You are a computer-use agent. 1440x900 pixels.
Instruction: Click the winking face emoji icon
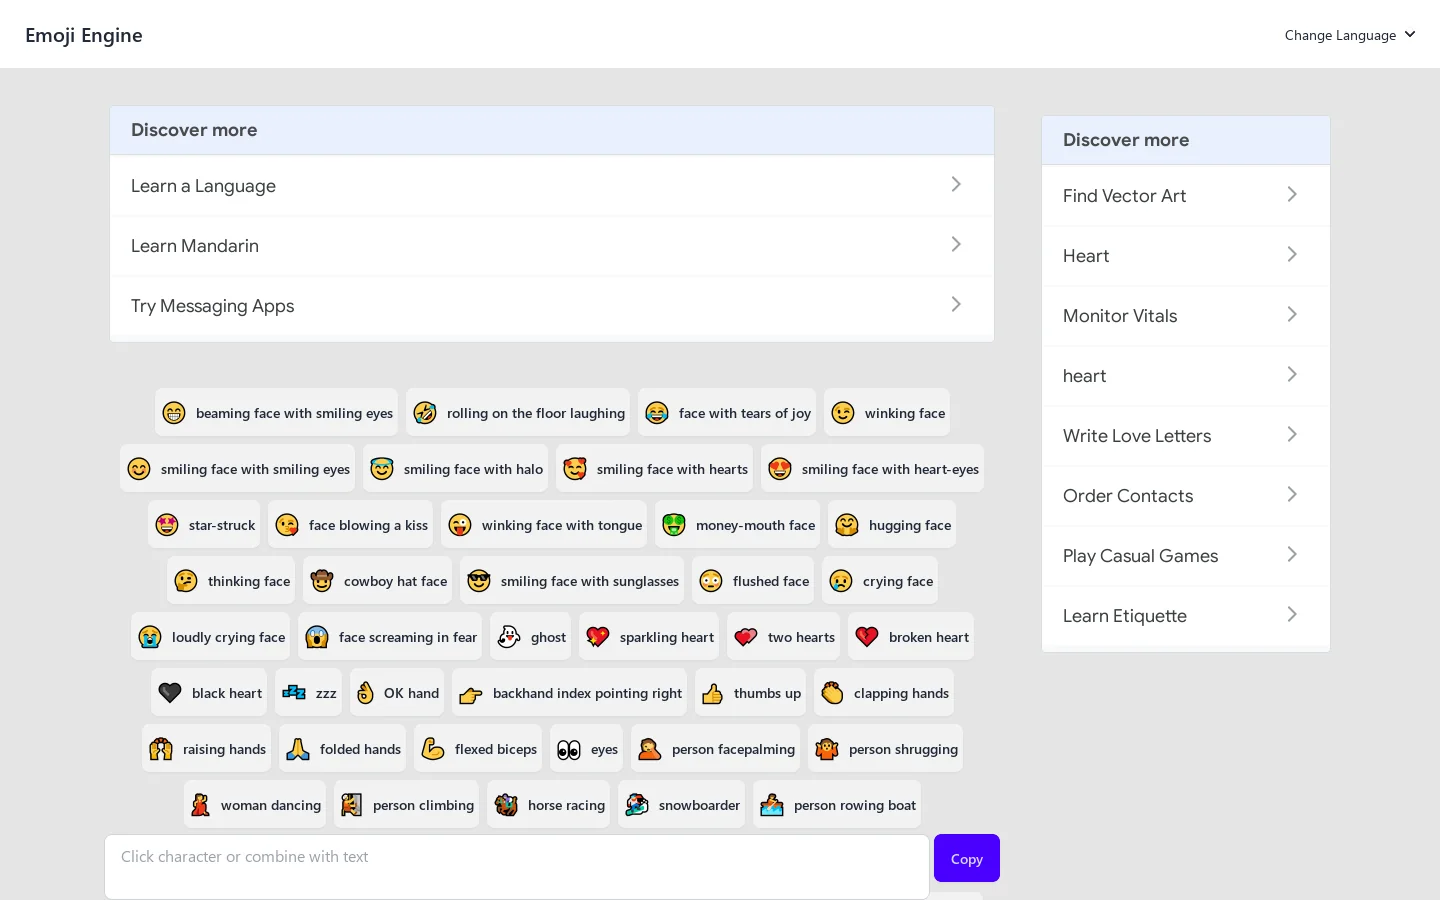coord(843,413)
